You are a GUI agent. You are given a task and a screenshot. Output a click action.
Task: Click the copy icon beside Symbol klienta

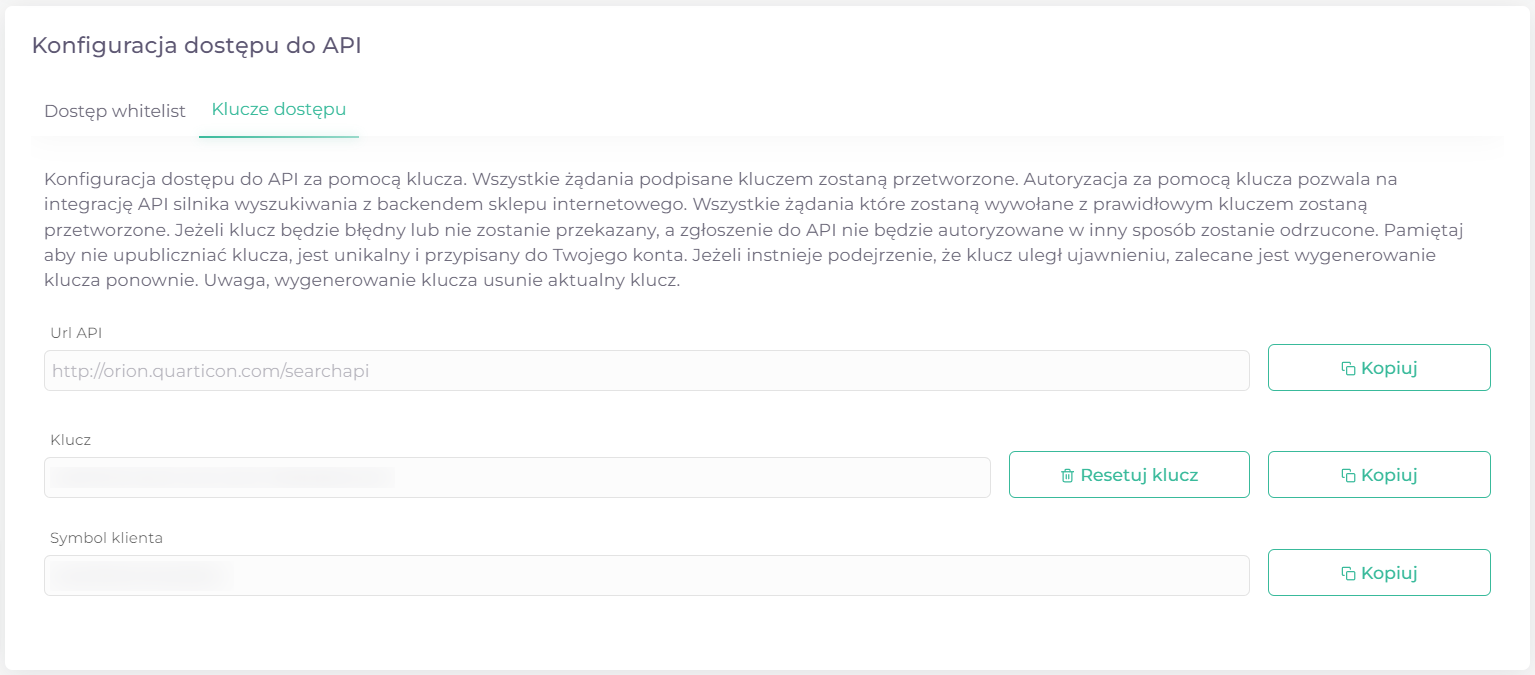pyautogui.click(x=1348, y=573)
